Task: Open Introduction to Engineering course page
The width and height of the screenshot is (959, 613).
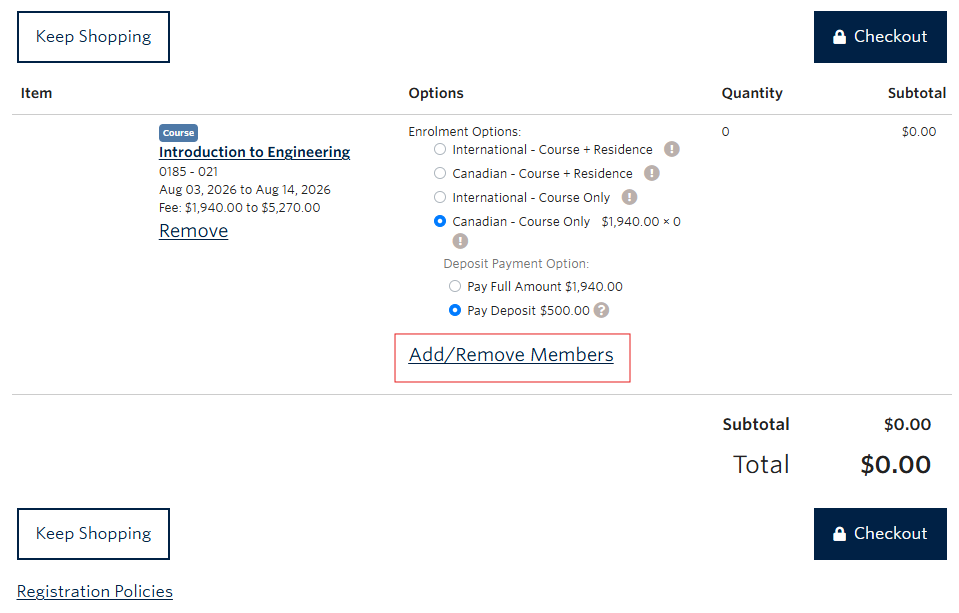Action: 253,152
